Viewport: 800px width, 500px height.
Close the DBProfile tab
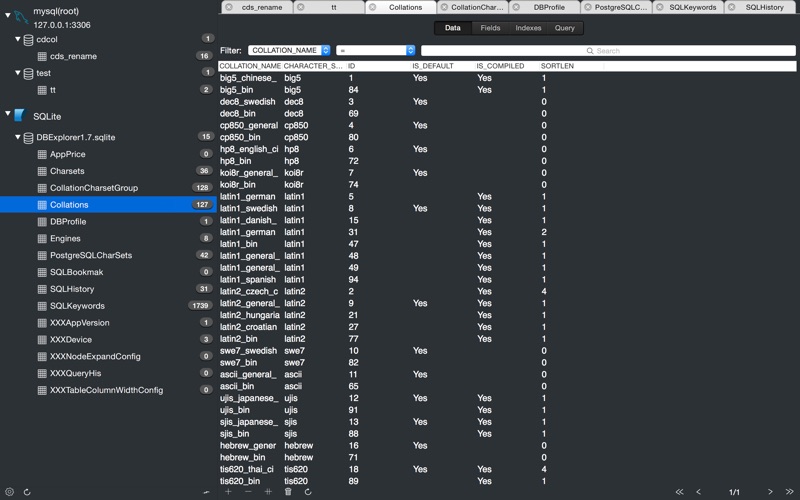point(516,7)
